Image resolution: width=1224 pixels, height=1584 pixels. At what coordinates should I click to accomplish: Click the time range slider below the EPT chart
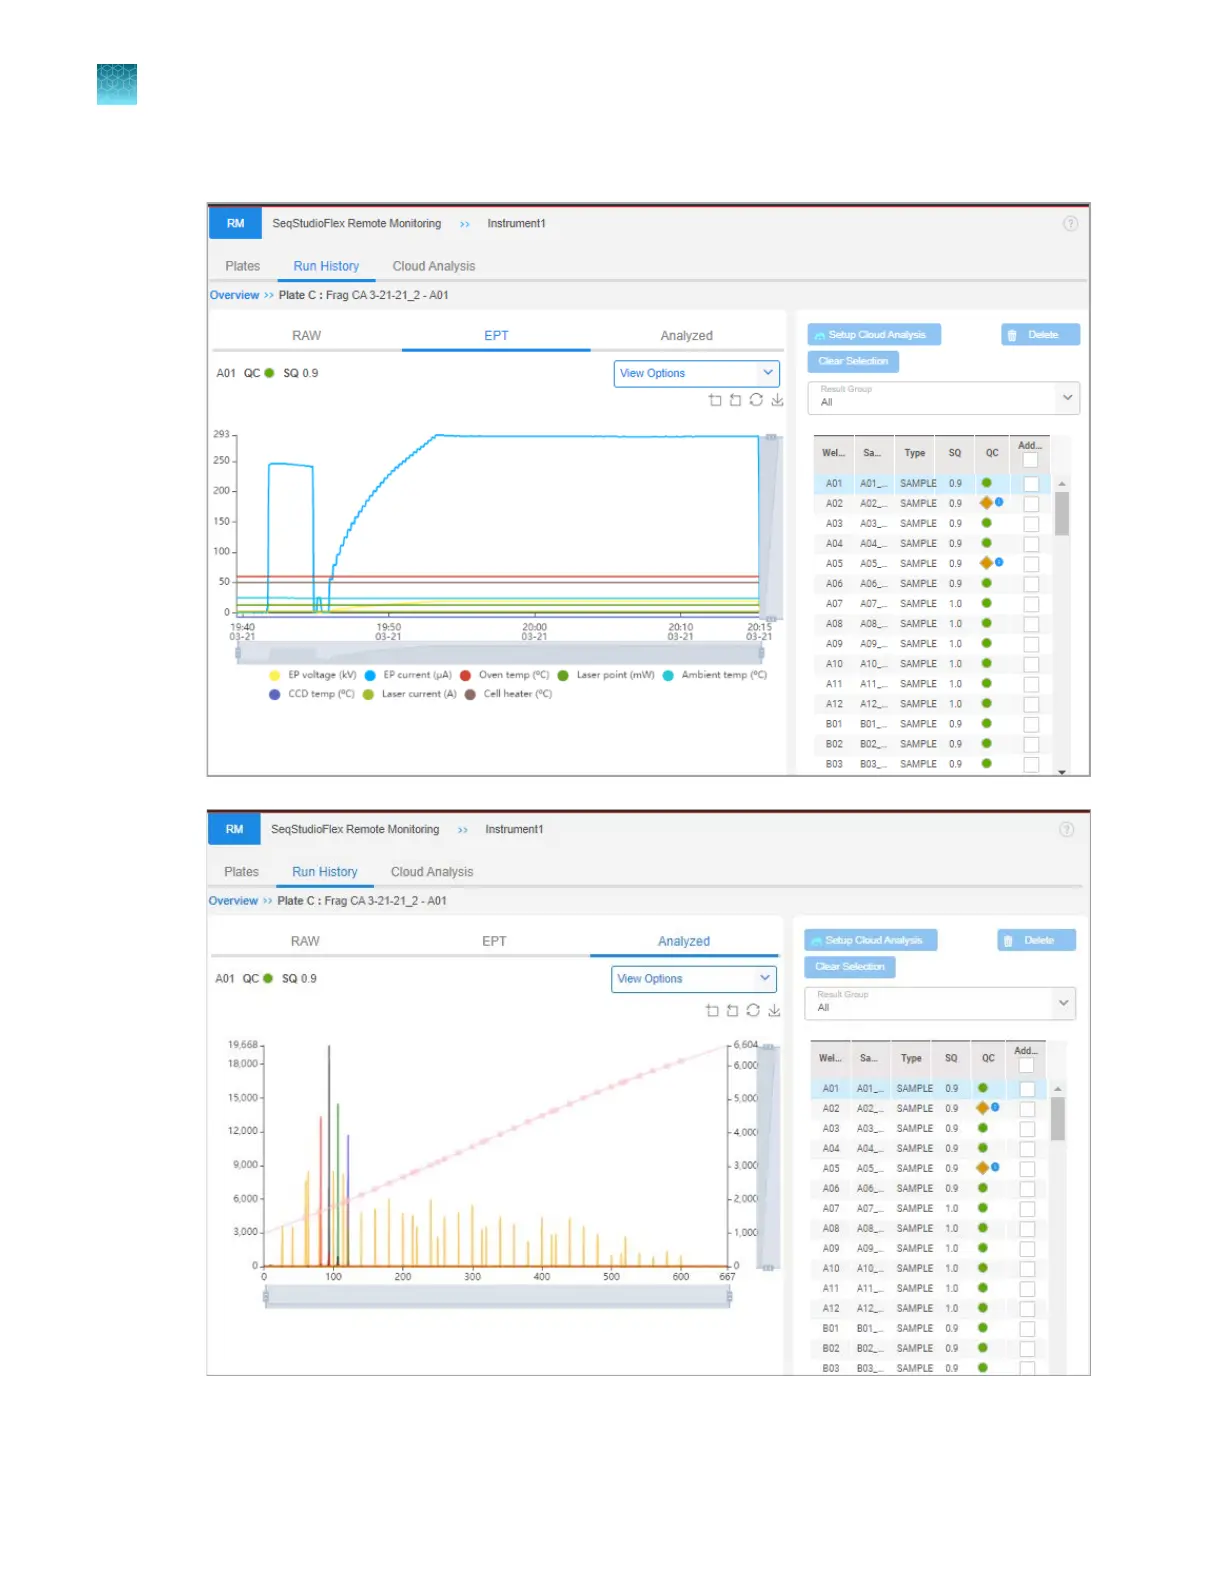tap(500, 654)
